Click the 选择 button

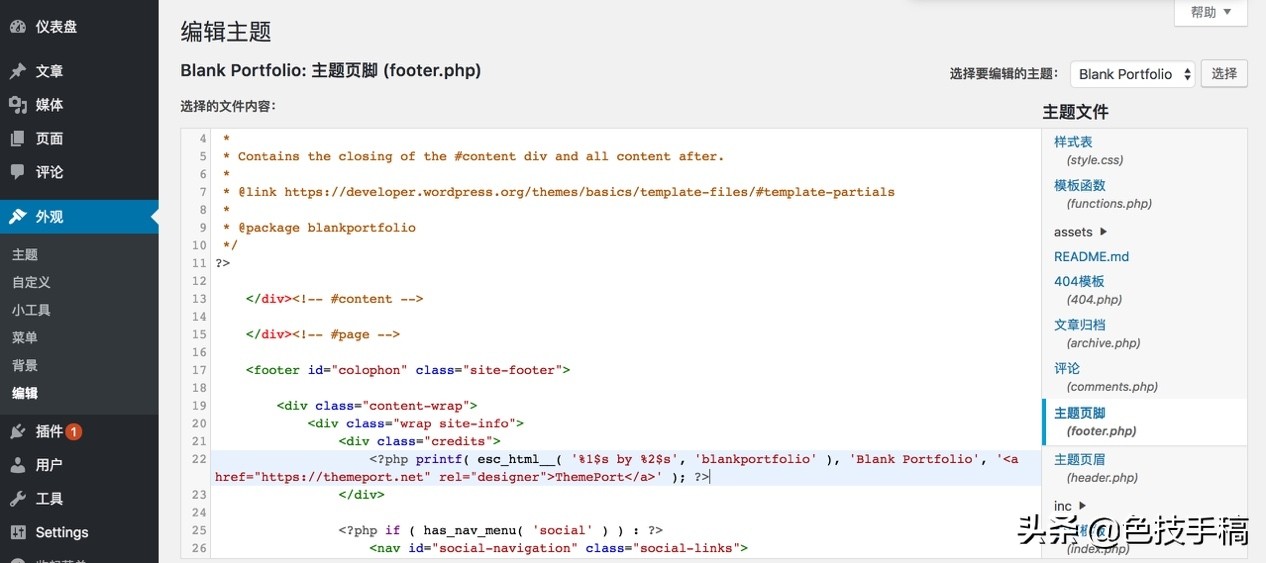pos(1224,73)
